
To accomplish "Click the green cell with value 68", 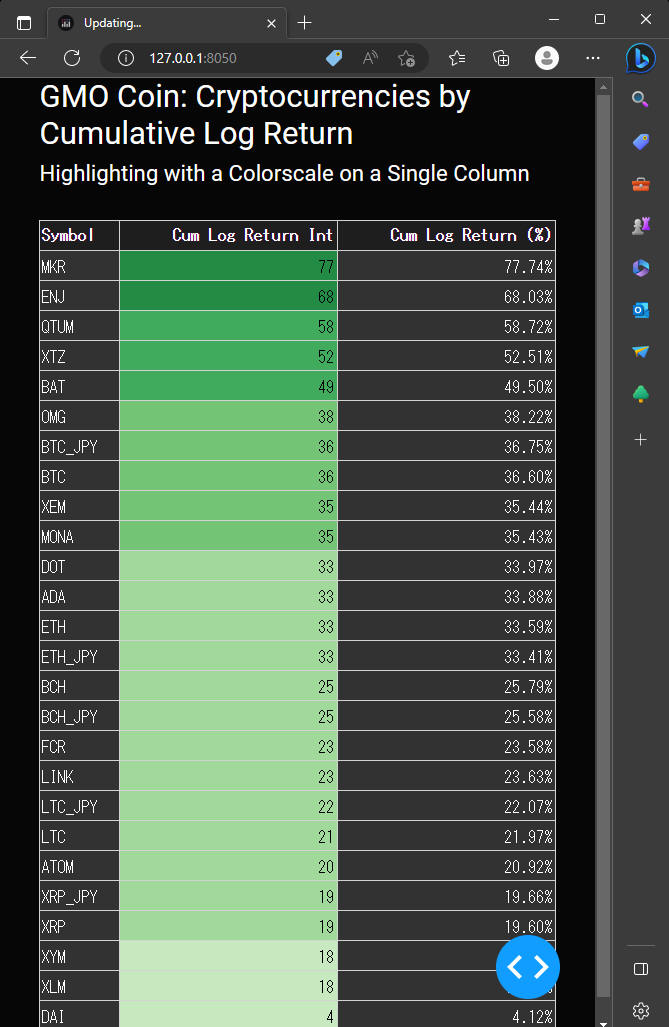I will click(229, 296).
